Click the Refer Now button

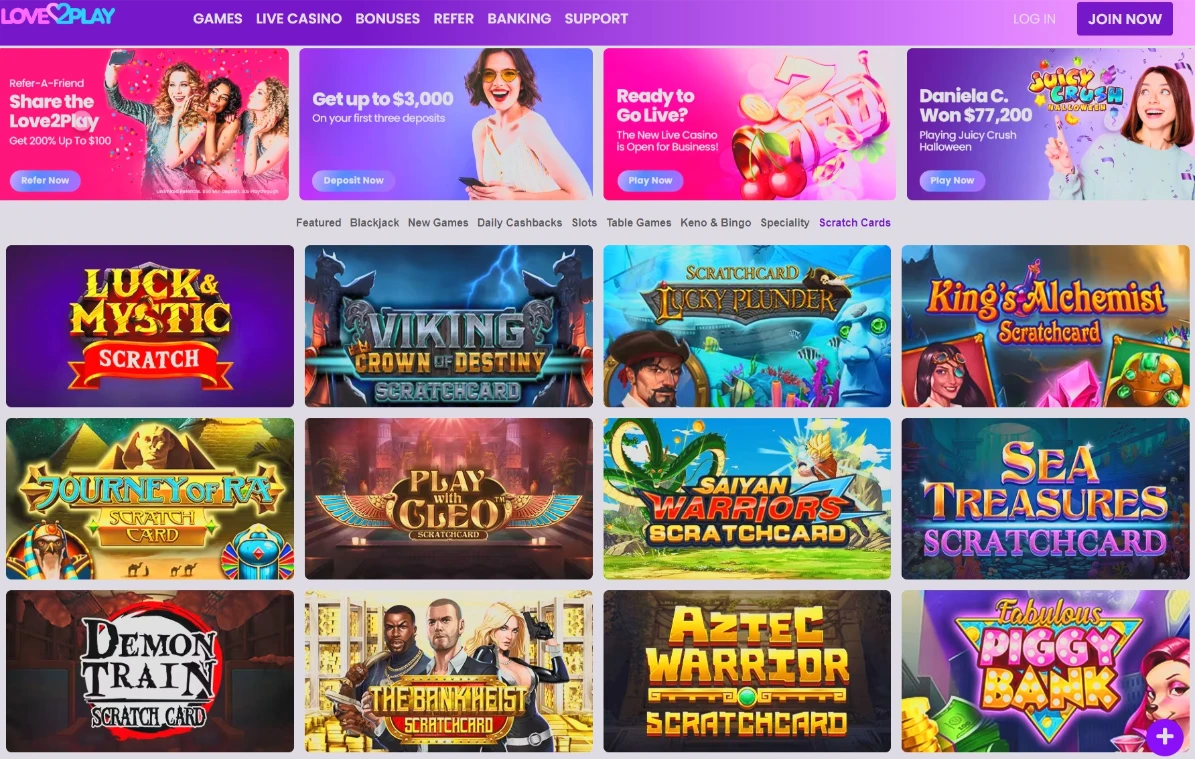click(x=45, y=181)
